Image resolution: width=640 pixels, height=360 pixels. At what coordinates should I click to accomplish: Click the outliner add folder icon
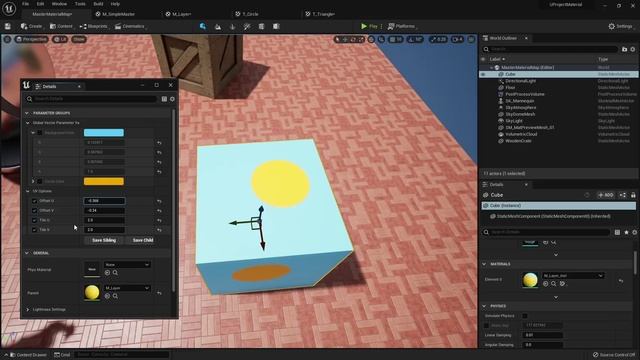[x=624, y=49]
